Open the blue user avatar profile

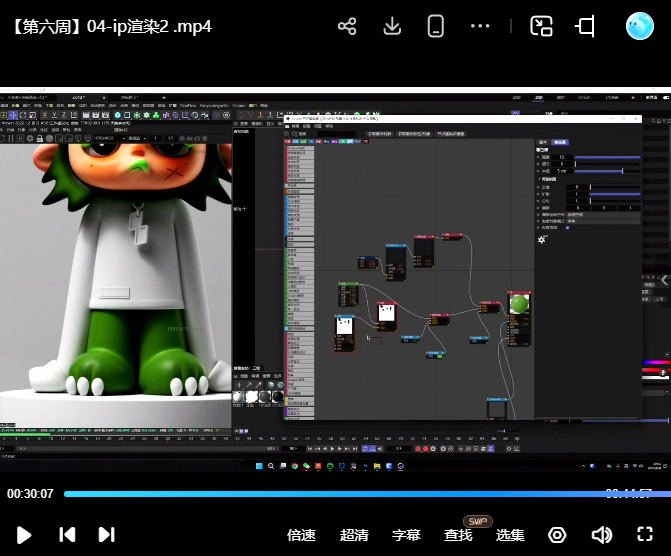tap(639, 27)
